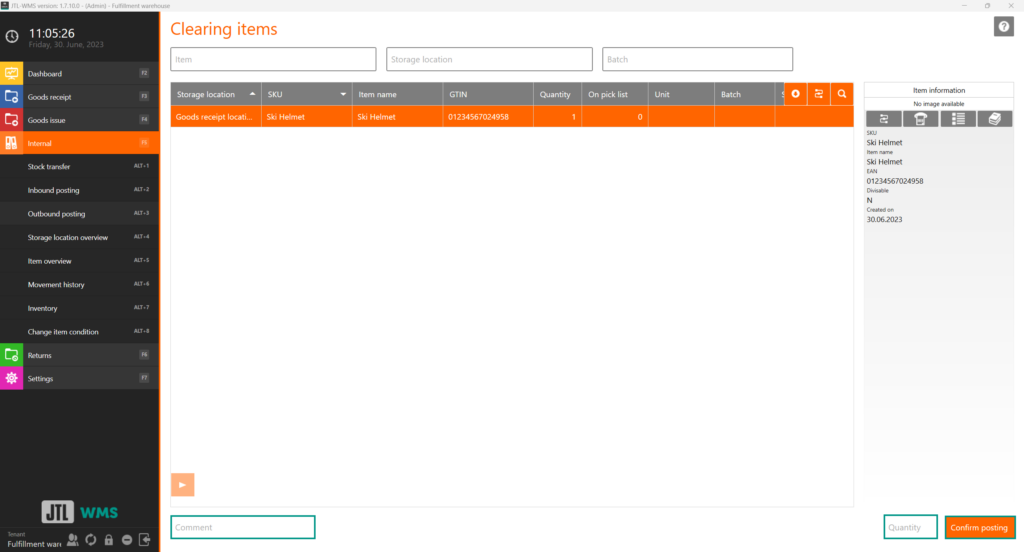This screenshot has width=1024, height=552.
Task: Click the refresh arrows icon in bottom sidebar
Action: point(90,540)
